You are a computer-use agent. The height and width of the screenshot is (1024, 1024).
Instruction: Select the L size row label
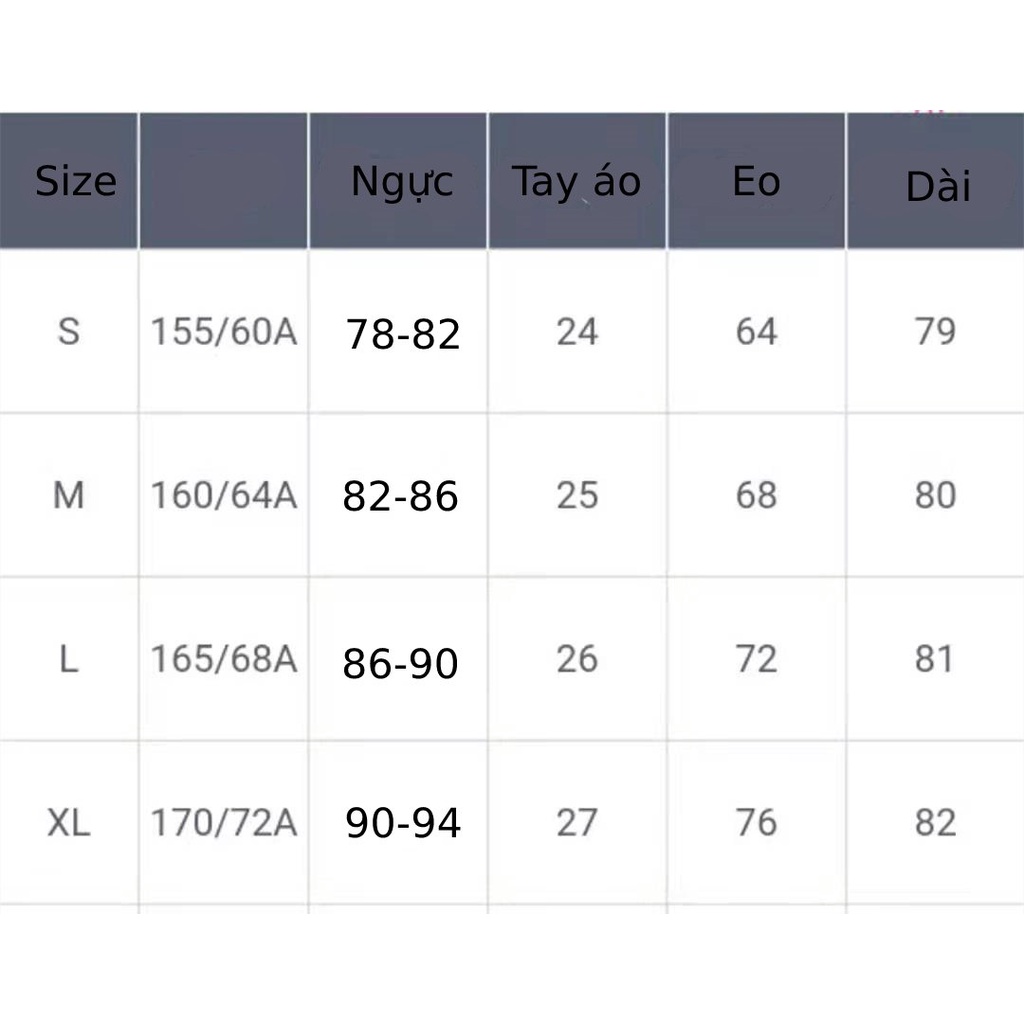(68, 659)
